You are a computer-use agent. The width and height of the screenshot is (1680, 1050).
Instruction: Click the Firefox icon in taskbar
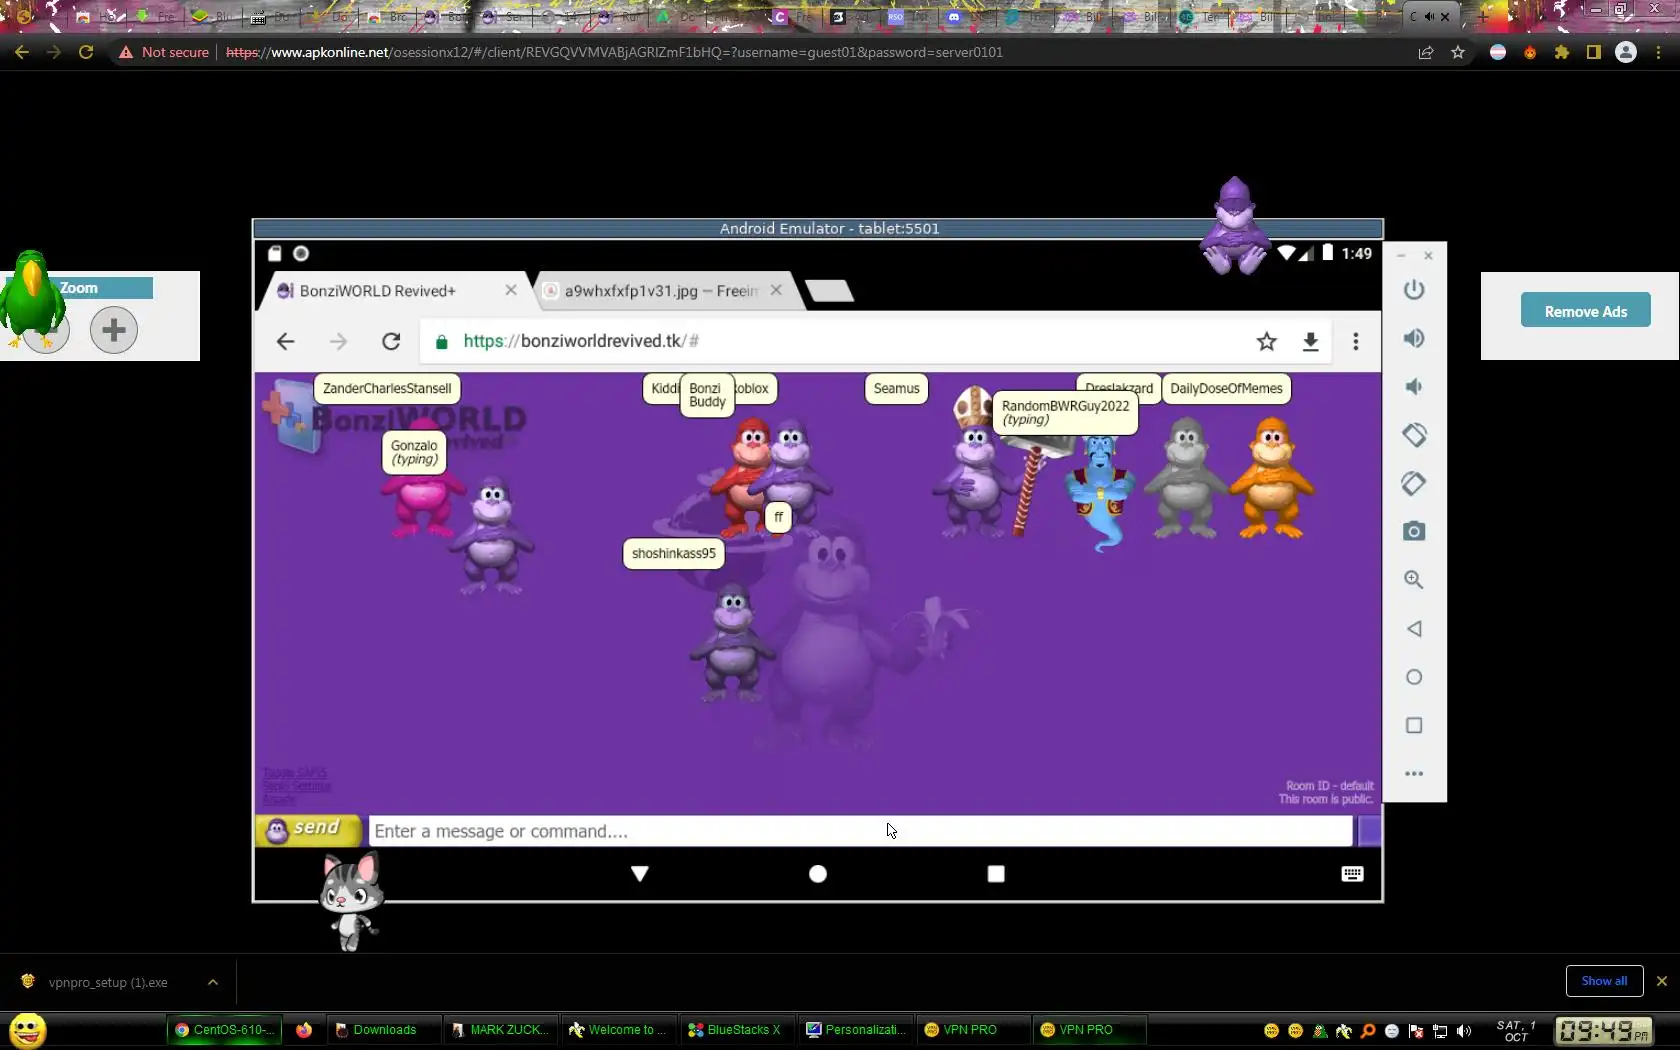[304, 1030]
